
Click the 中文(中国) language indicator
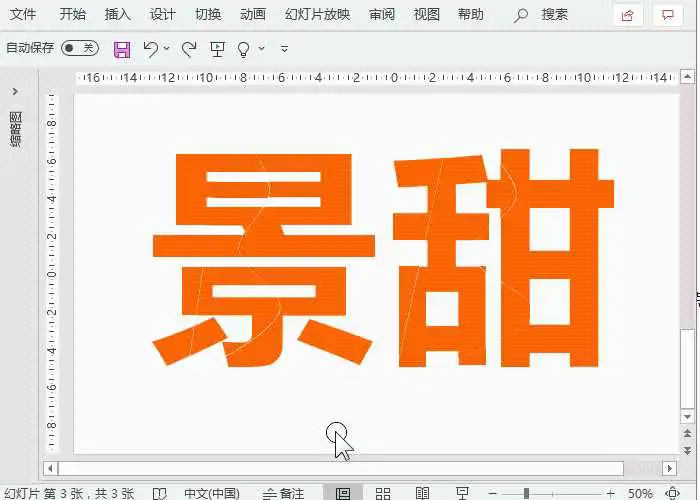tap(212, 493)
